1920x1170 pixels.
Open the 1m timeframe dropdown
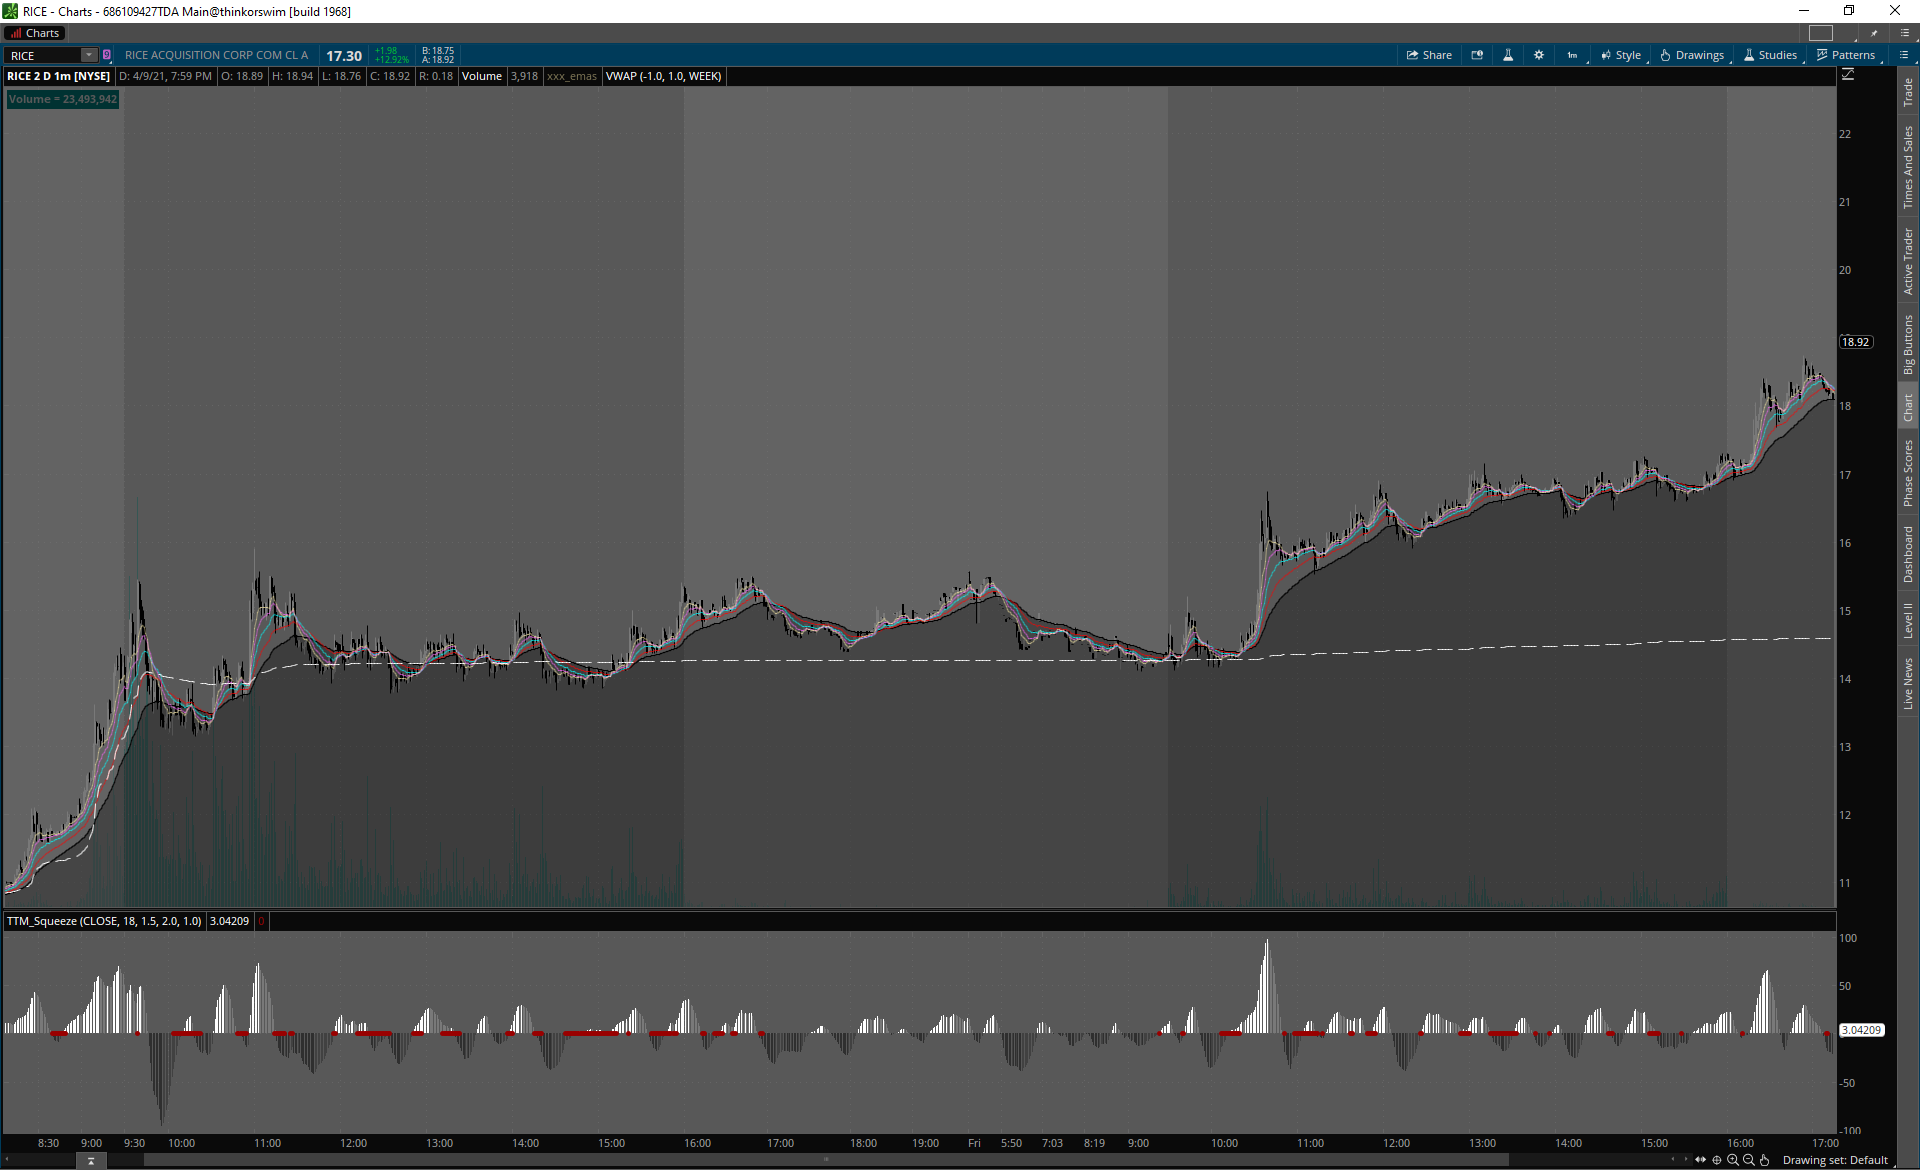click(x=1573, y=55)
